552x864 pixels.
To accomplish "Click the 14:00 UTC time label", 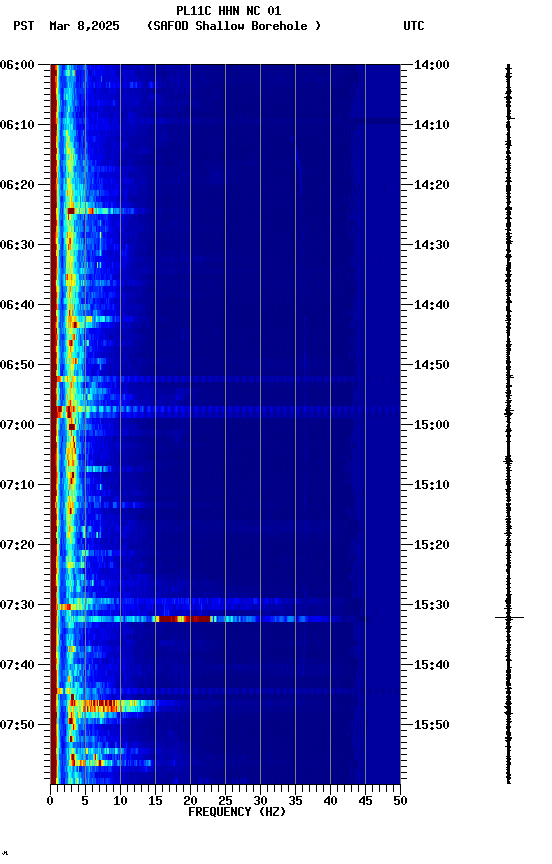I will click(x=432, y=65).
